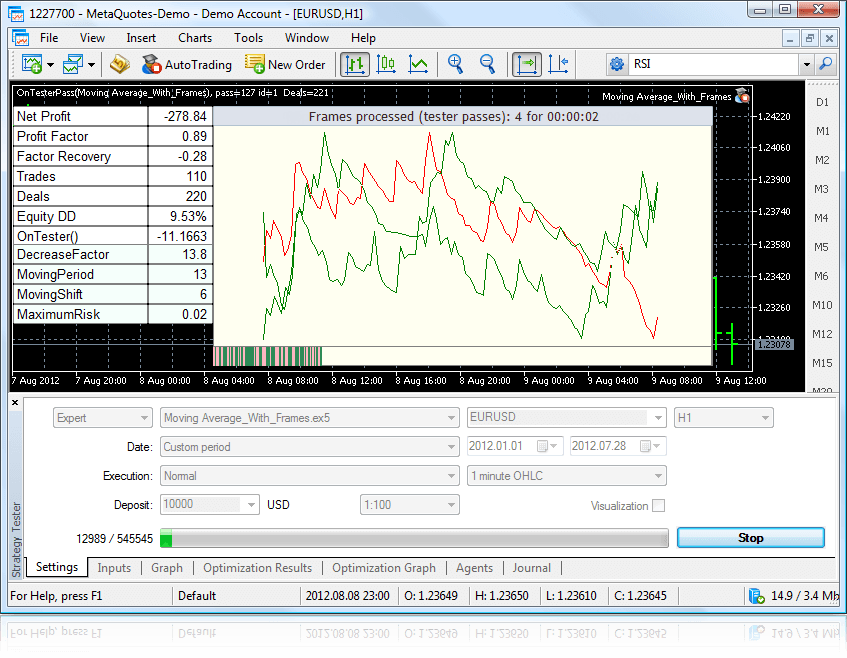Open the Window menu
The height and width of the screenshot is (658, 847).
pyautogui.click(x=307, y=38)
